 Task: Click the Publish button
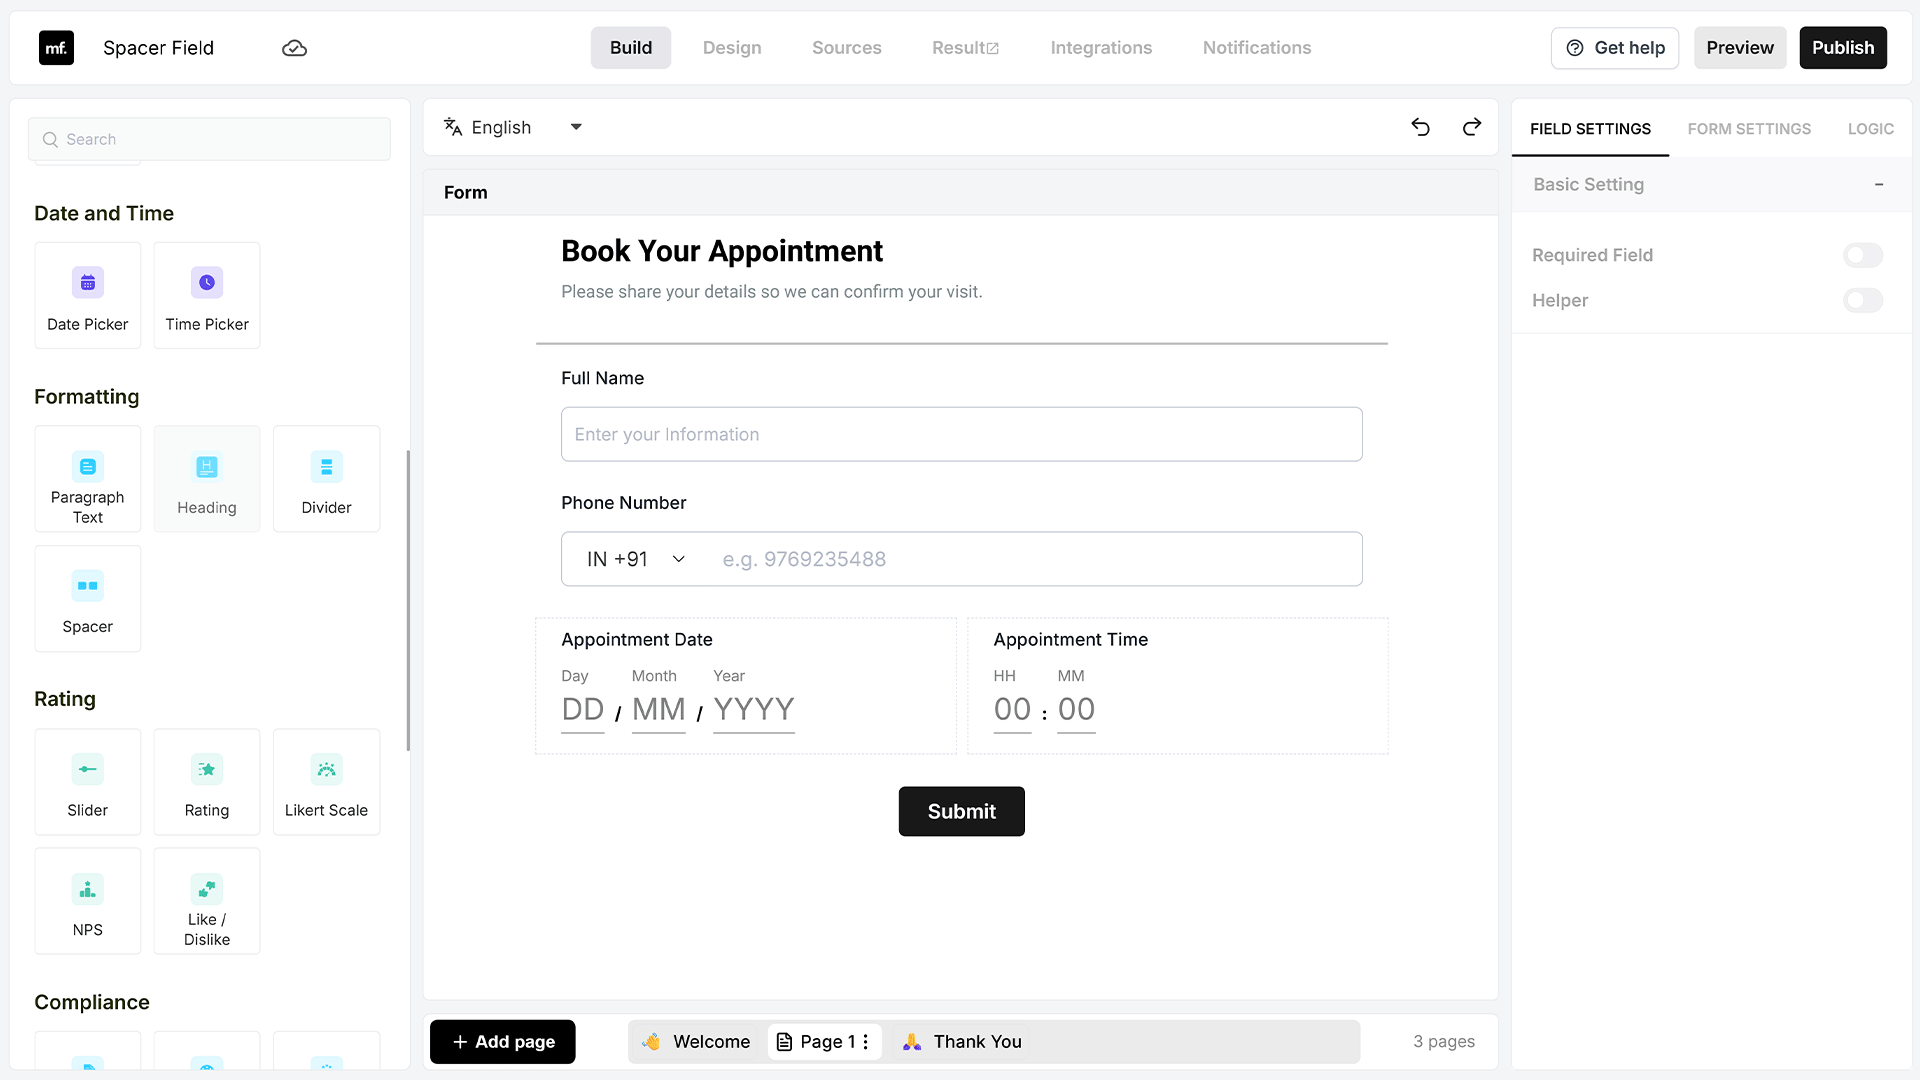point(1843,48)
